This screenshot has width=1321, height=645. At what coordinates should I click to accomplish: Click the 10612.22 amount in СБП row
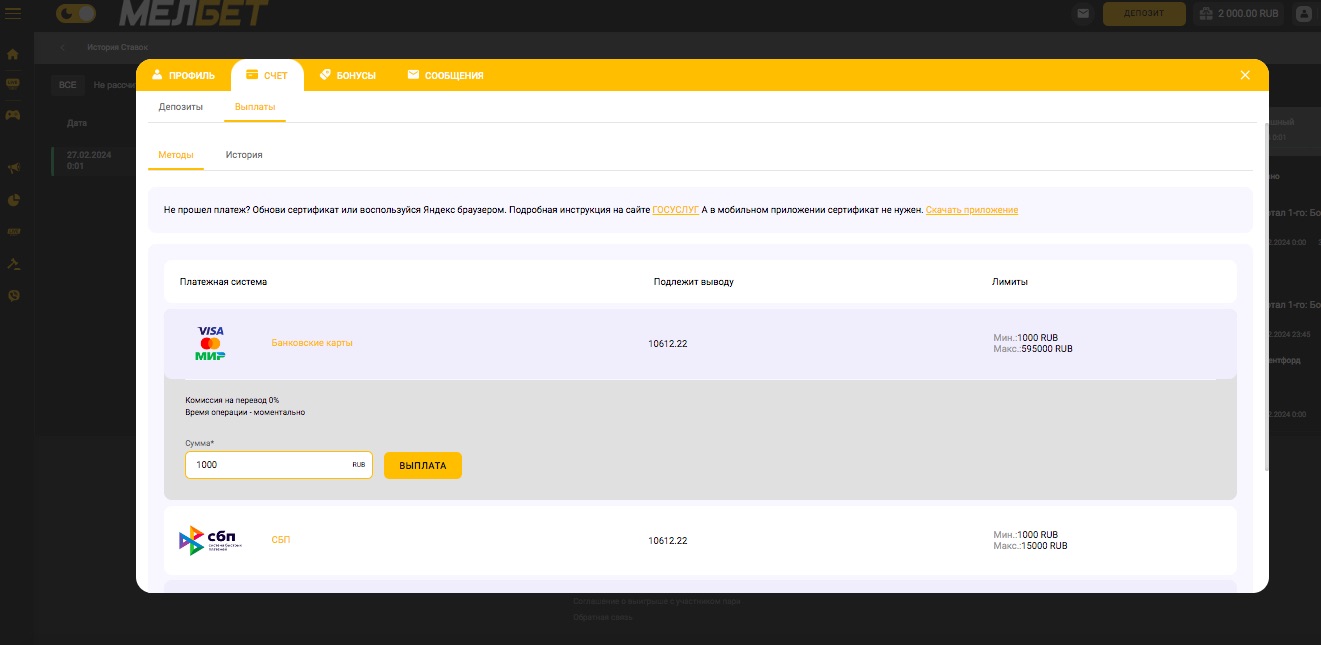click(x=668, y=541)
